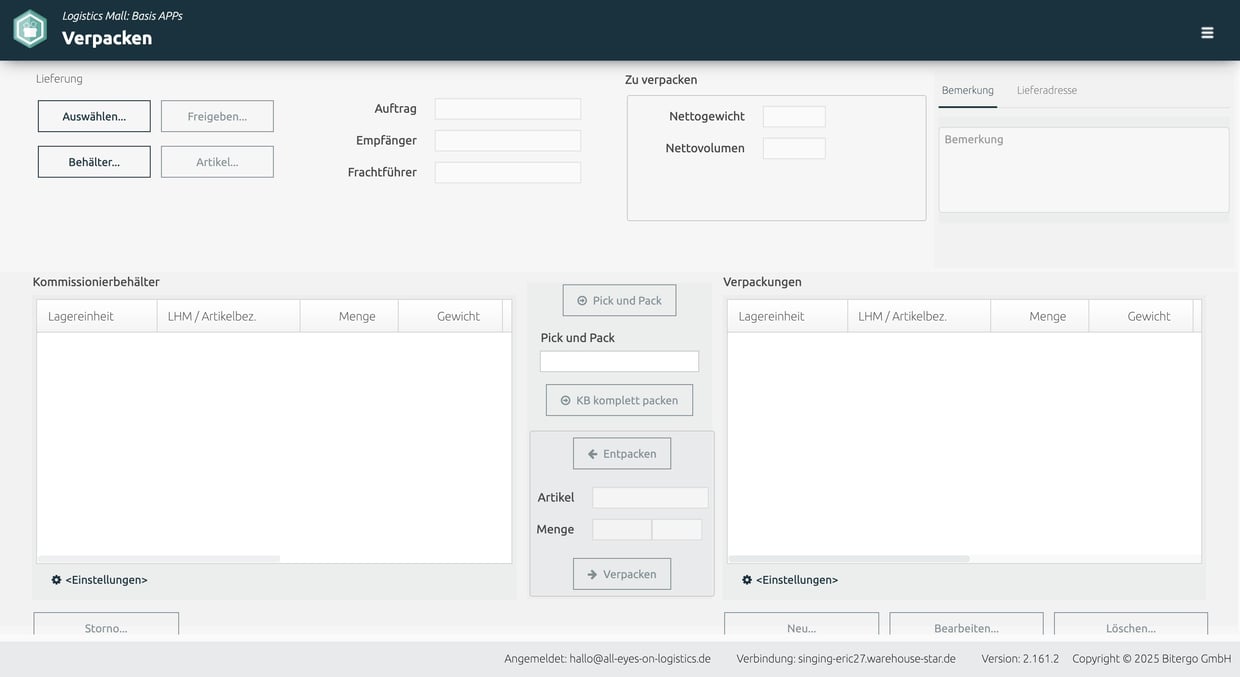The height and width of the screenshot is (677, 1240).
Task: Click the Neu... button
Action: pos(801,625)
